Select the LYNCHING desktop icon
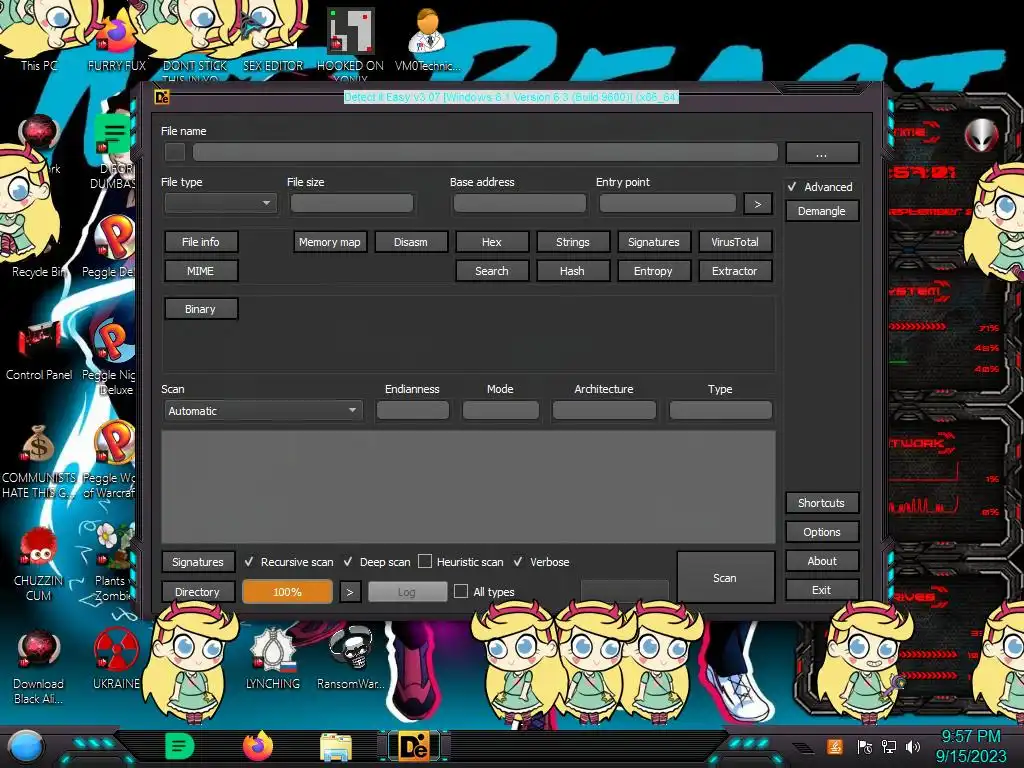 tap(272, 658)
